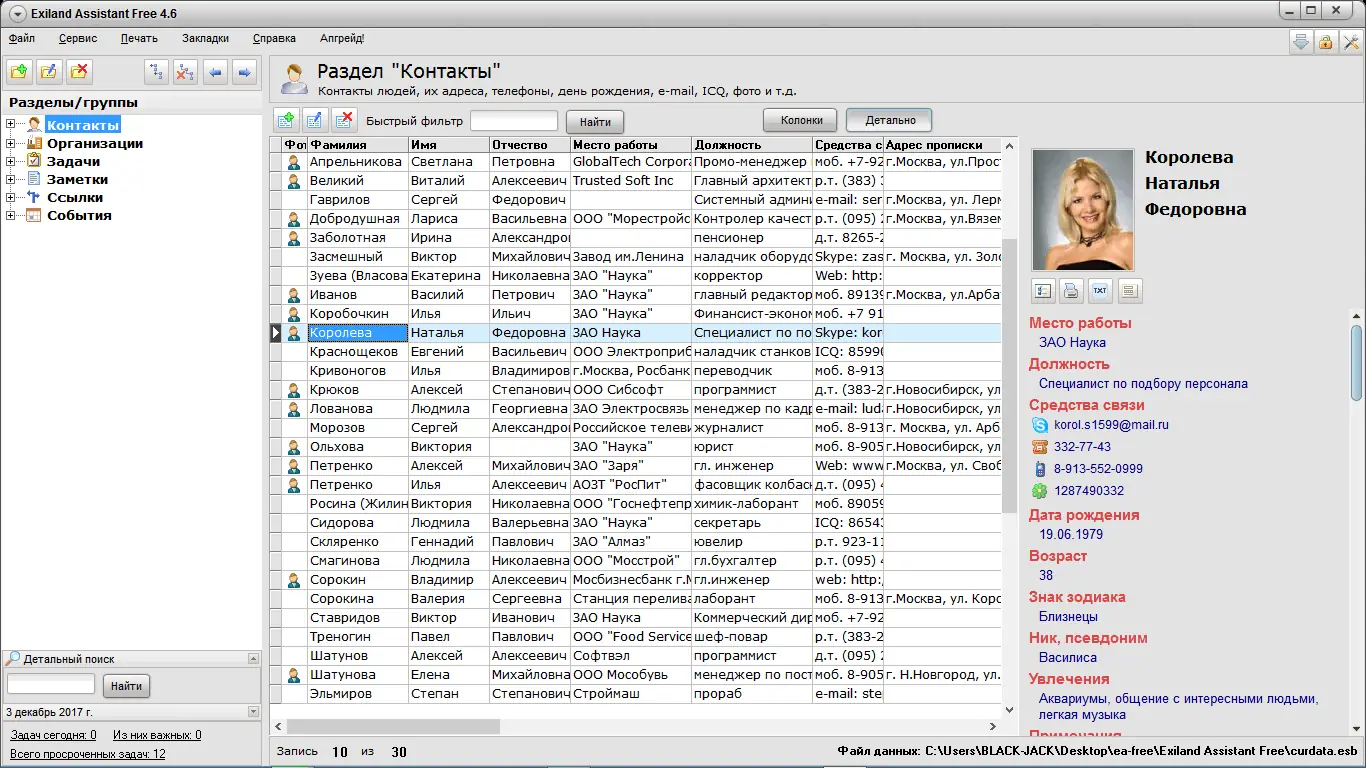Click the delete folder icon with red X
This screenshot has height=768, width=1366.
[x=80, y=71]
